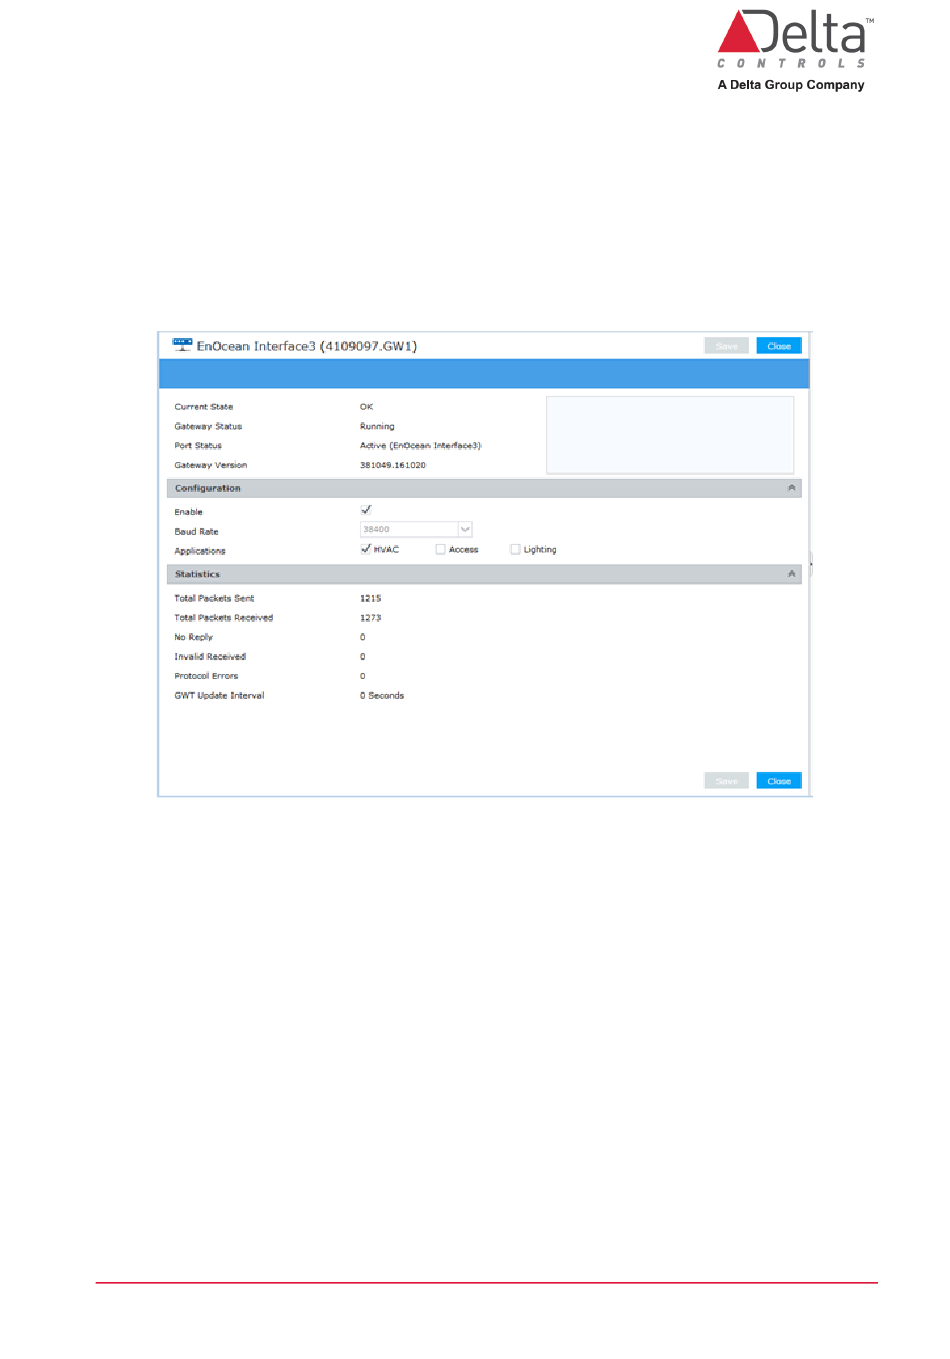950x1359 pixels.
Task: Enable the Lighting application checkbox
Action: point(515,549)
